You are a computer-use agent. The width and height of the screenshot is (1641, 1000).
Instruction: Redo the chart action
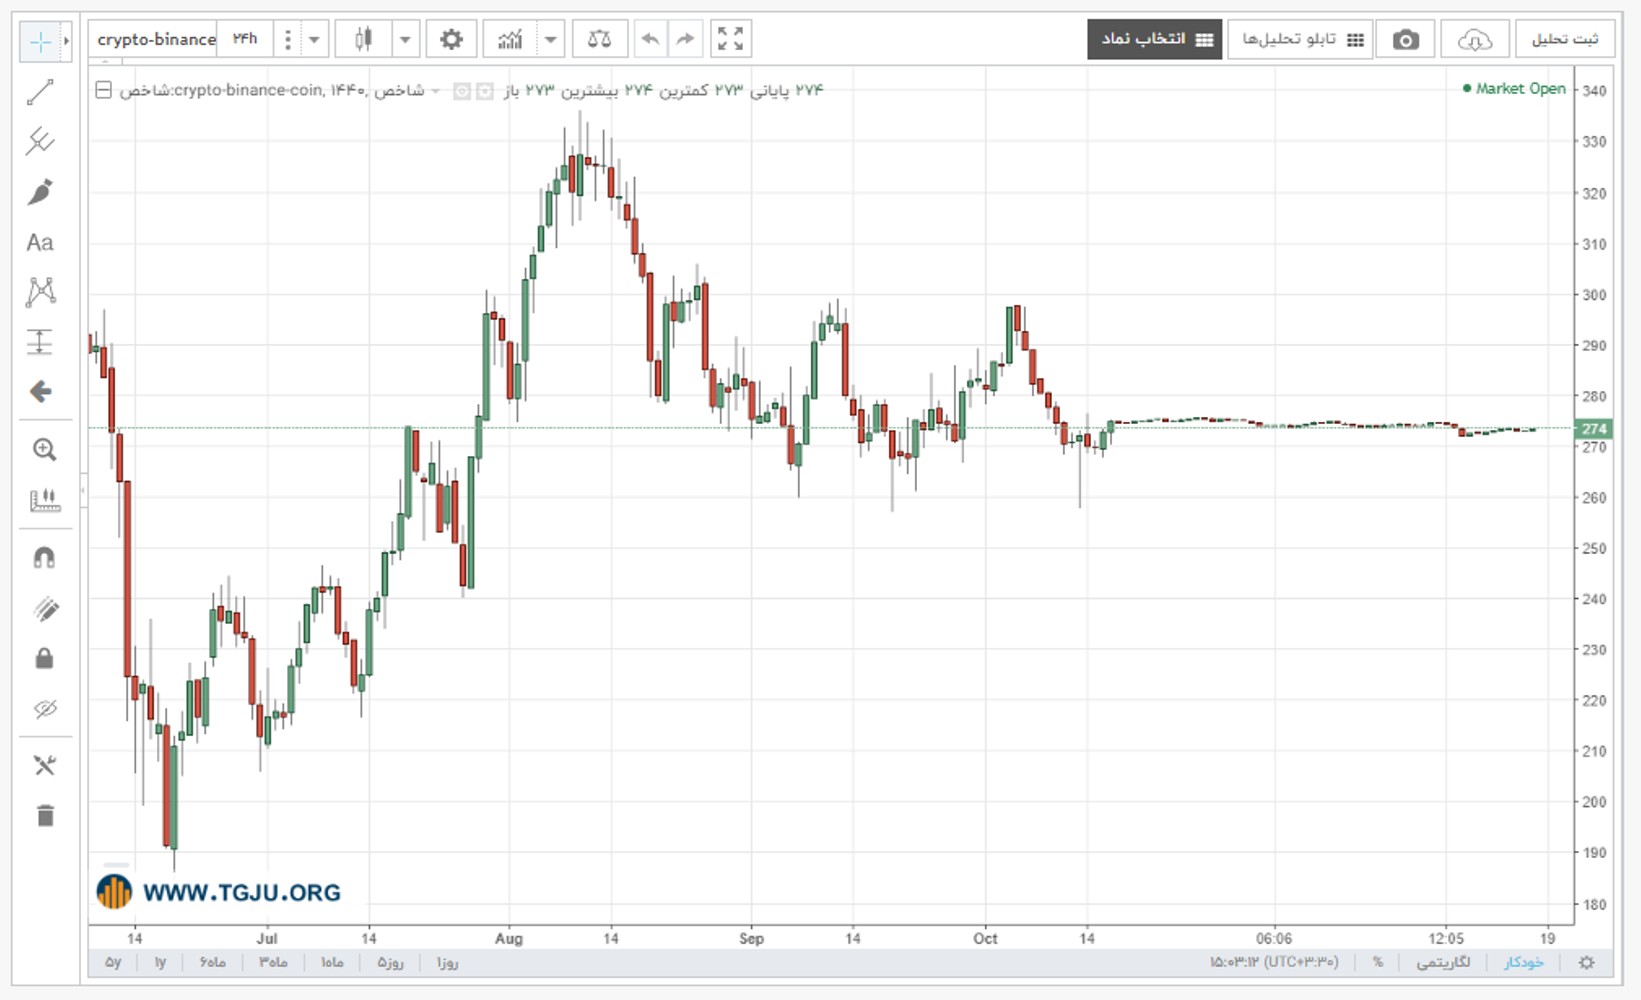(685, 39)
